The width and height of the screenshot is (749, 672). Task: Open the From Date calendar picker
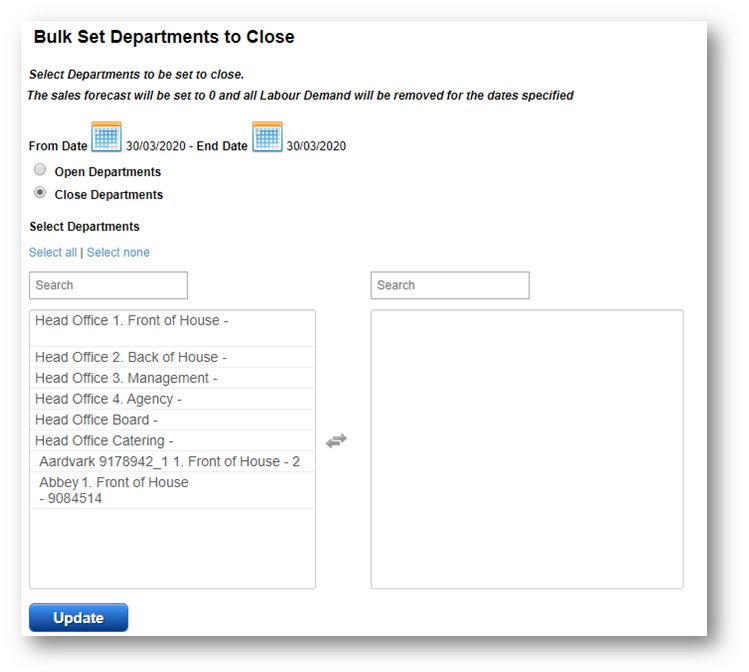(106, 137)
